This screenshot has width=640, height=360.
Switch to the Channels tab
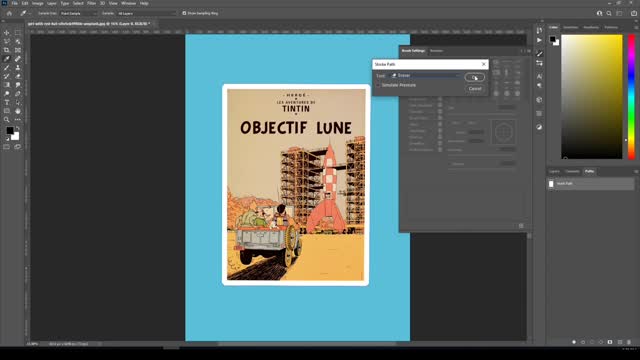pyautogui.click(x=572, y=171)
